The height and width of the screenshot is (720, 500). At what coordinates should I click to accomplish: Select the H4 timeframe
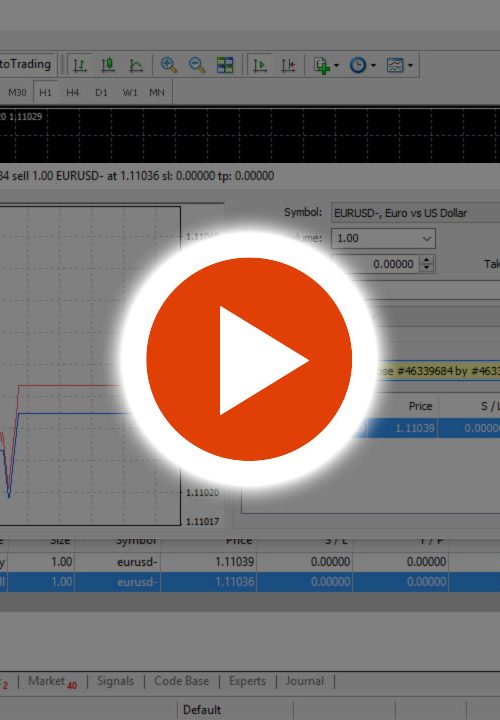(x=73, y=92)
